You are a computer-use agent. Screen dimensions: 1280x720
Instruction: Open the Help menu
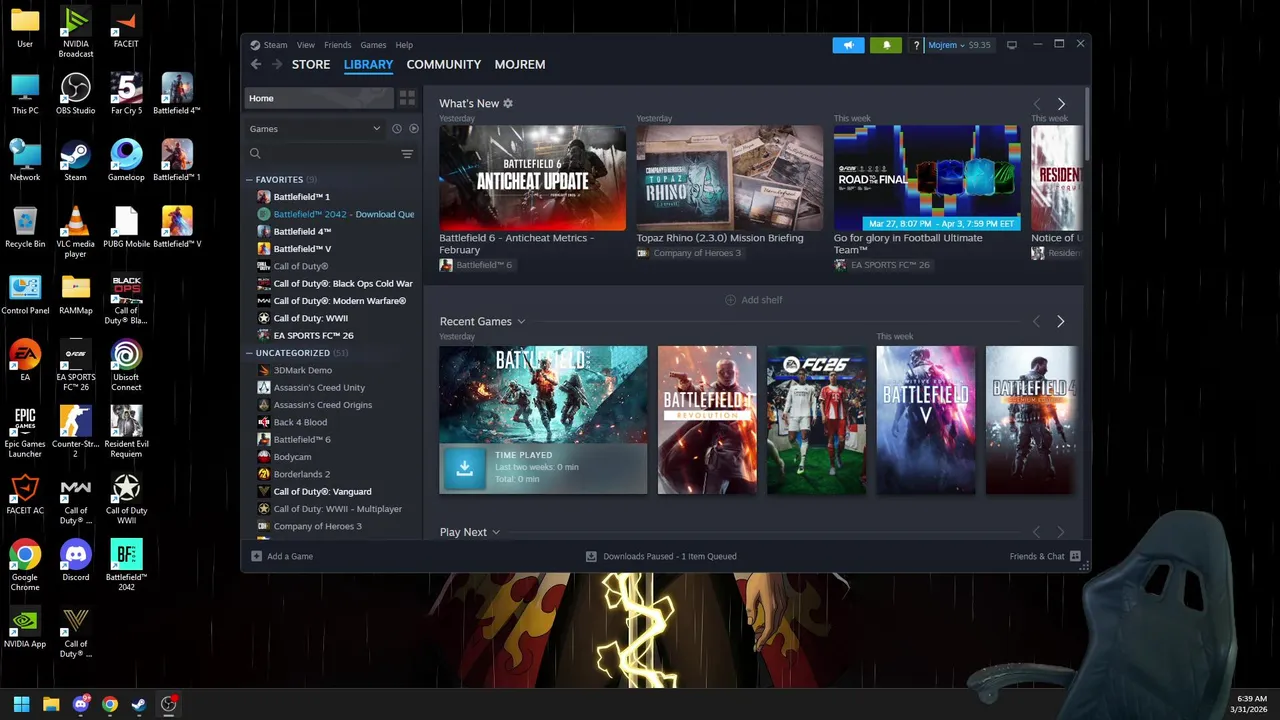(404, 45)
